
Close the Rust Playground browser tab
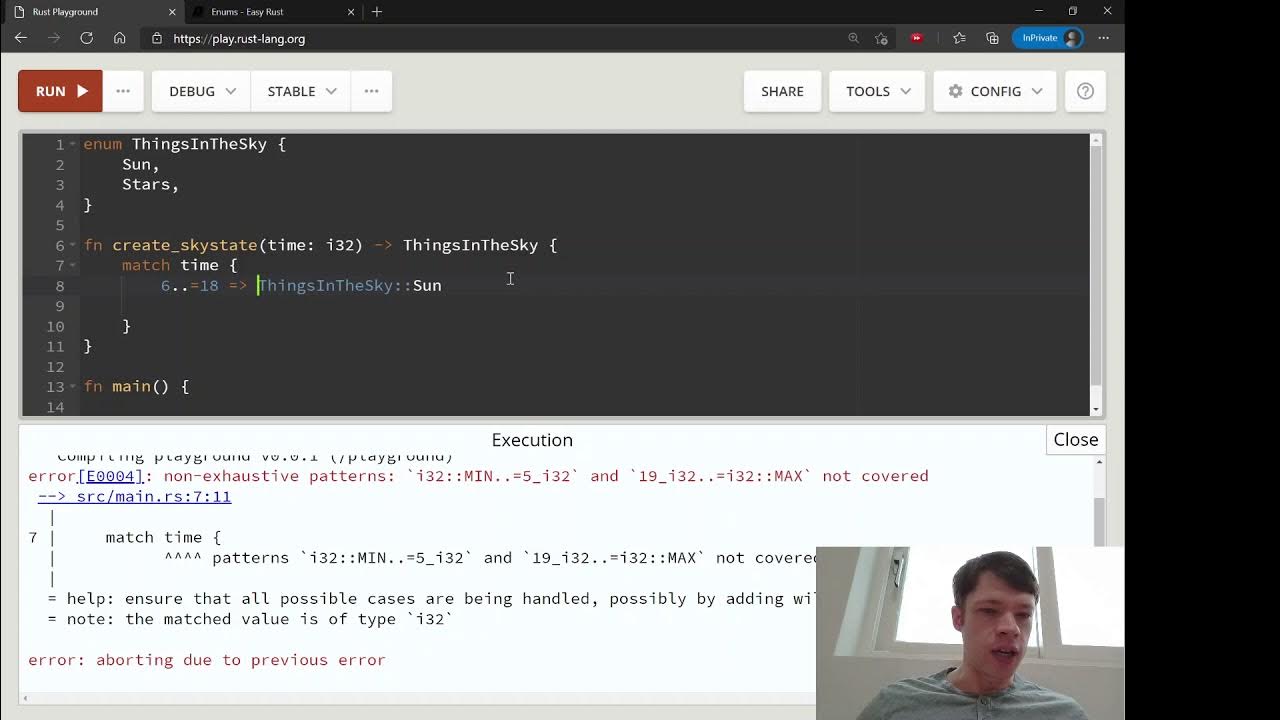pyautogui.click(x=172, y=12)
